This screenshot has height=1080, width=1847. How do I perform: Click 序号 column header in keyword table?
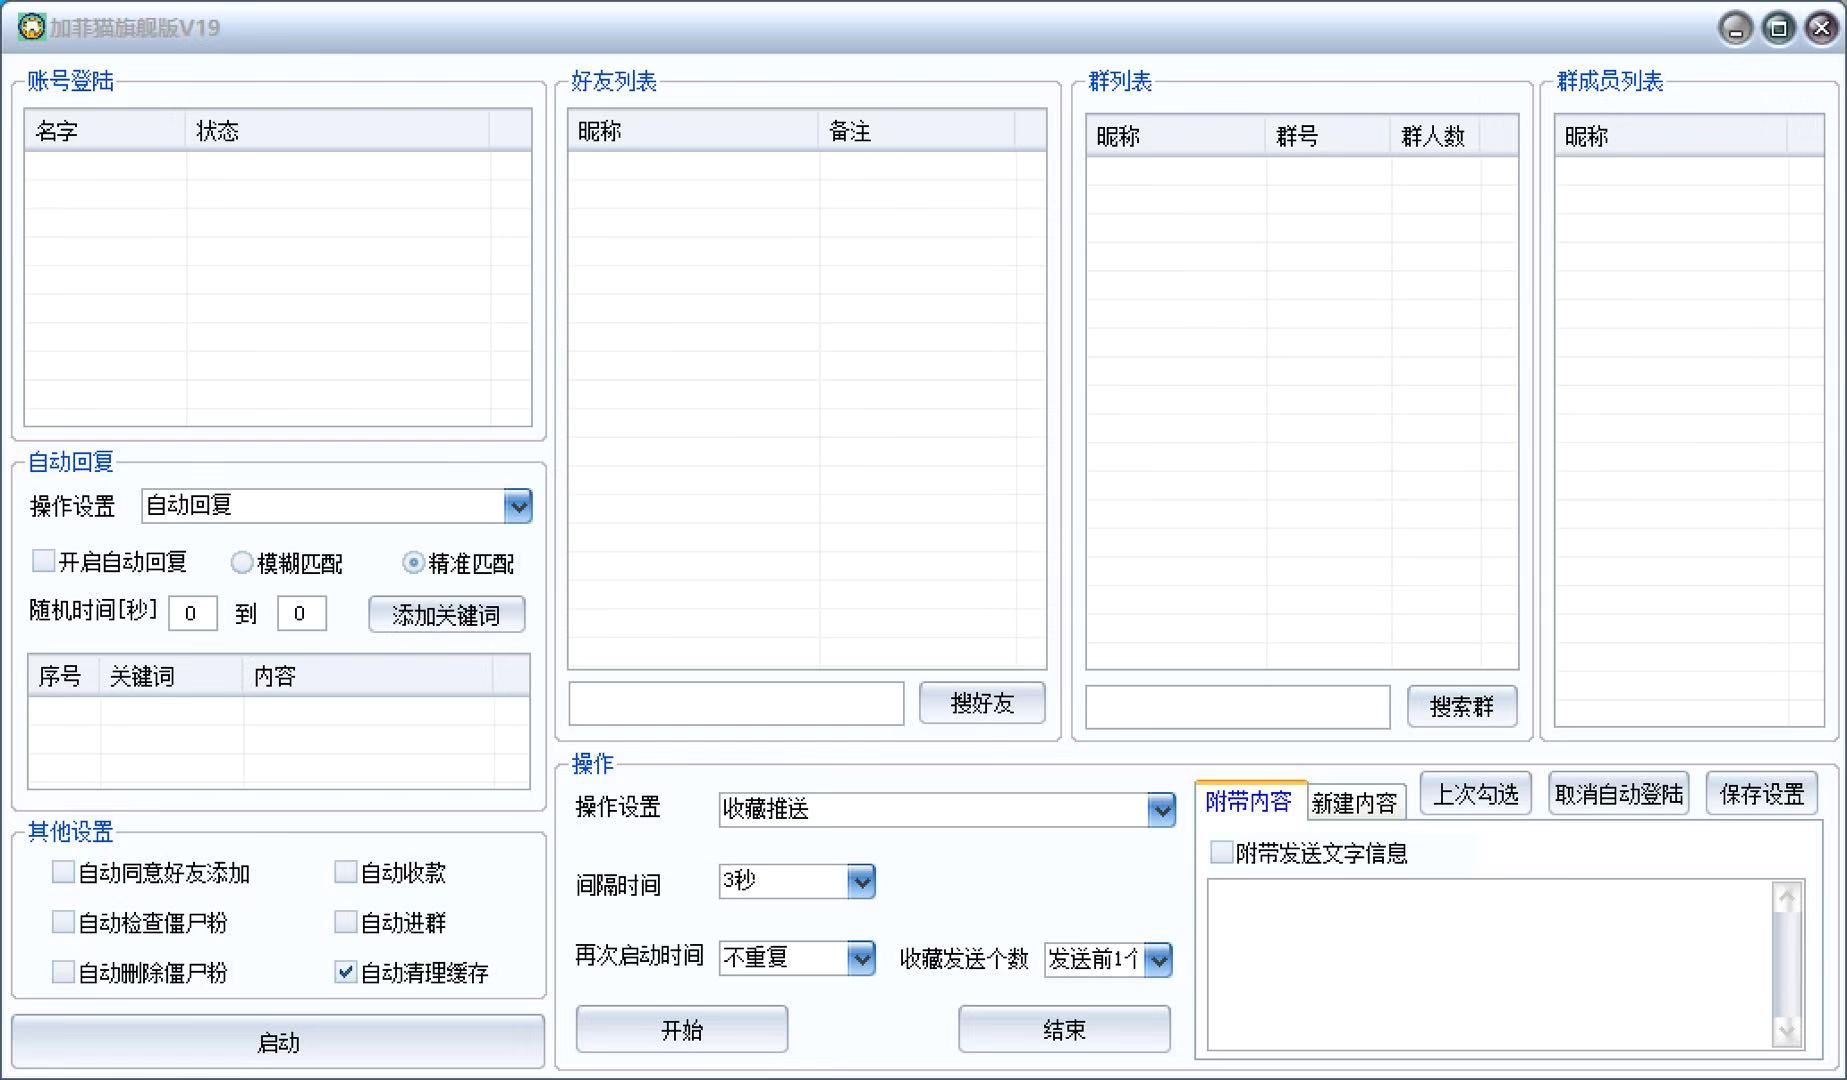[64, 676]
